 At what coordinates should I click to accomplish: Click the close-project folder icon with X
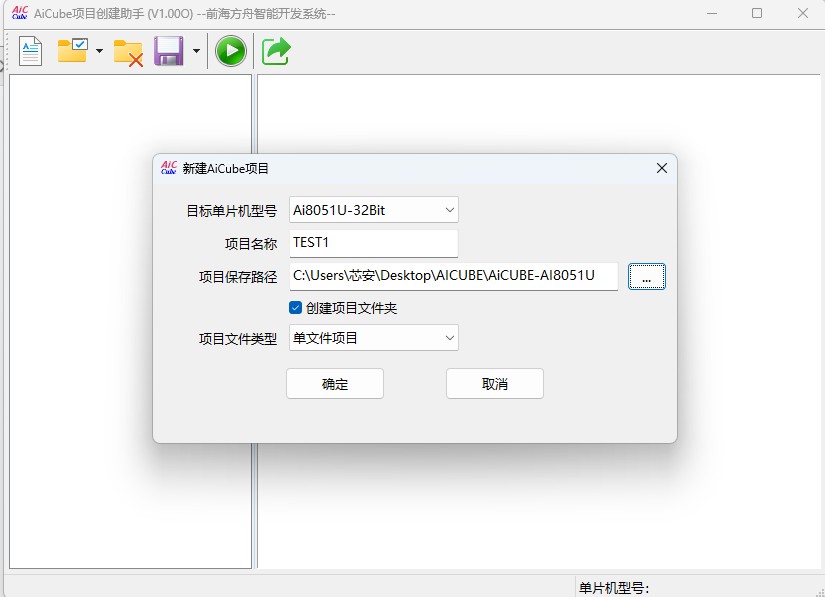pyautogui.click(x=128, y=53)
